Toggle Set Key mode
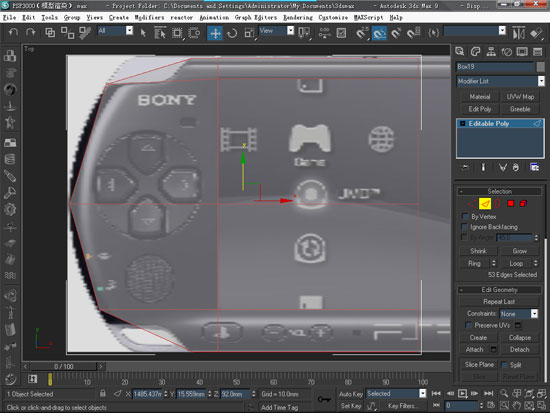This screenshot has width=550, height=413. (351, 406)
